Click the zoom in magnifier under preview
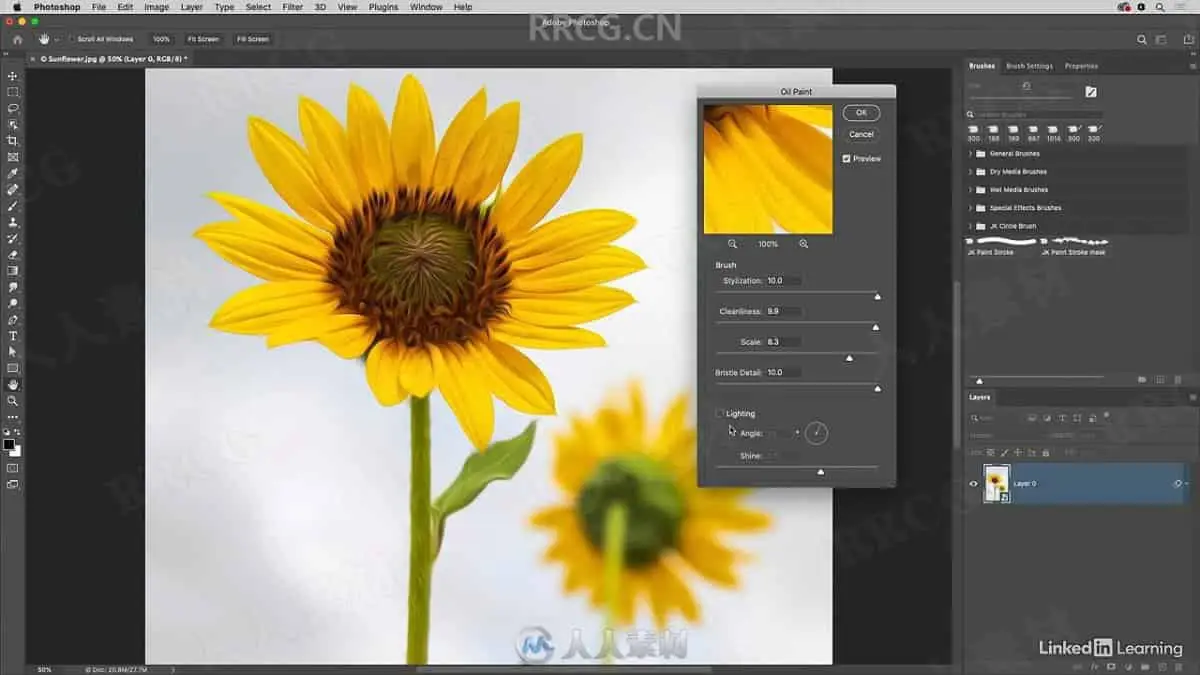This screenshot has height=675, width=1200. tap(804, 244)
